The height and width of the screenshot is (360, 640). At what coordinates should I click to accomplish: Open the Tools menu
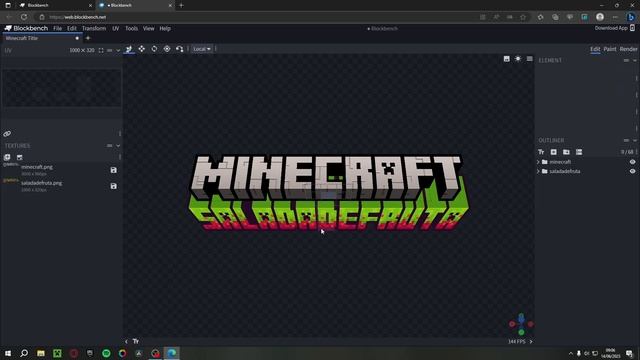pos(131,28)
